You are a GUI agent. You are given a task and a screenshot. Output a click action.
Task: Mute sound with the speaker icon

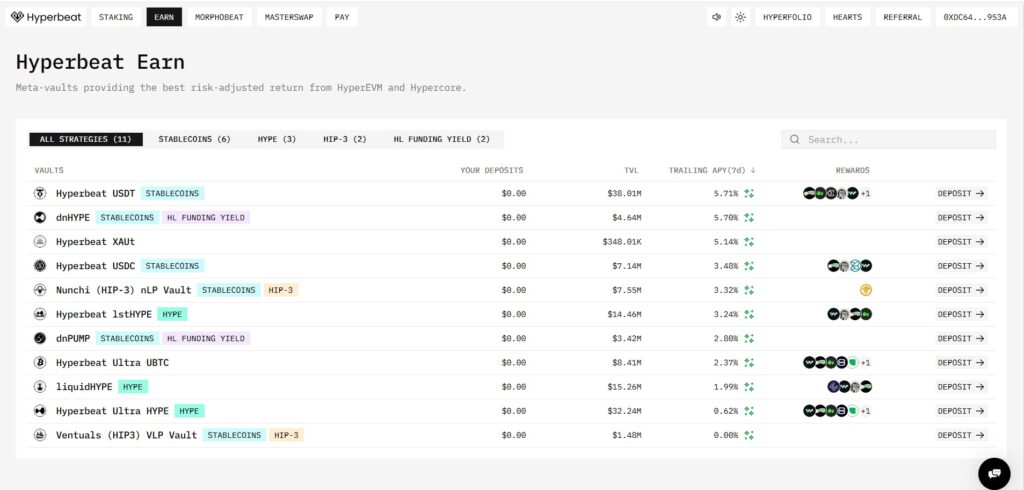716,17
